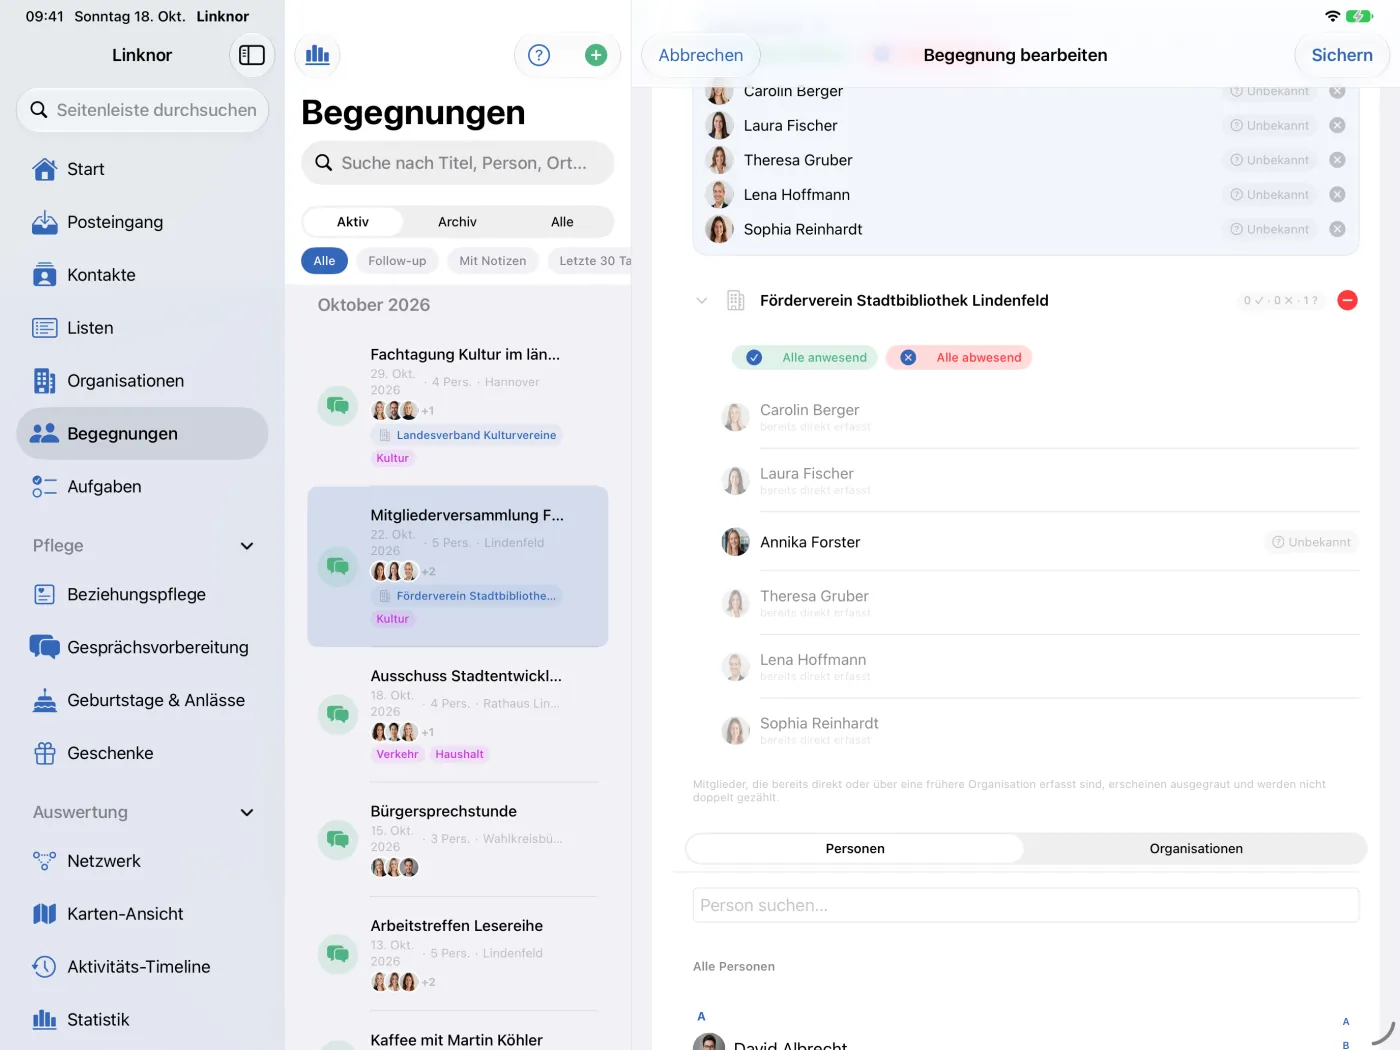This screenshot has height=1050, width=1400.
Task: Mark all members as abwesend
Action: pos(959,357)
